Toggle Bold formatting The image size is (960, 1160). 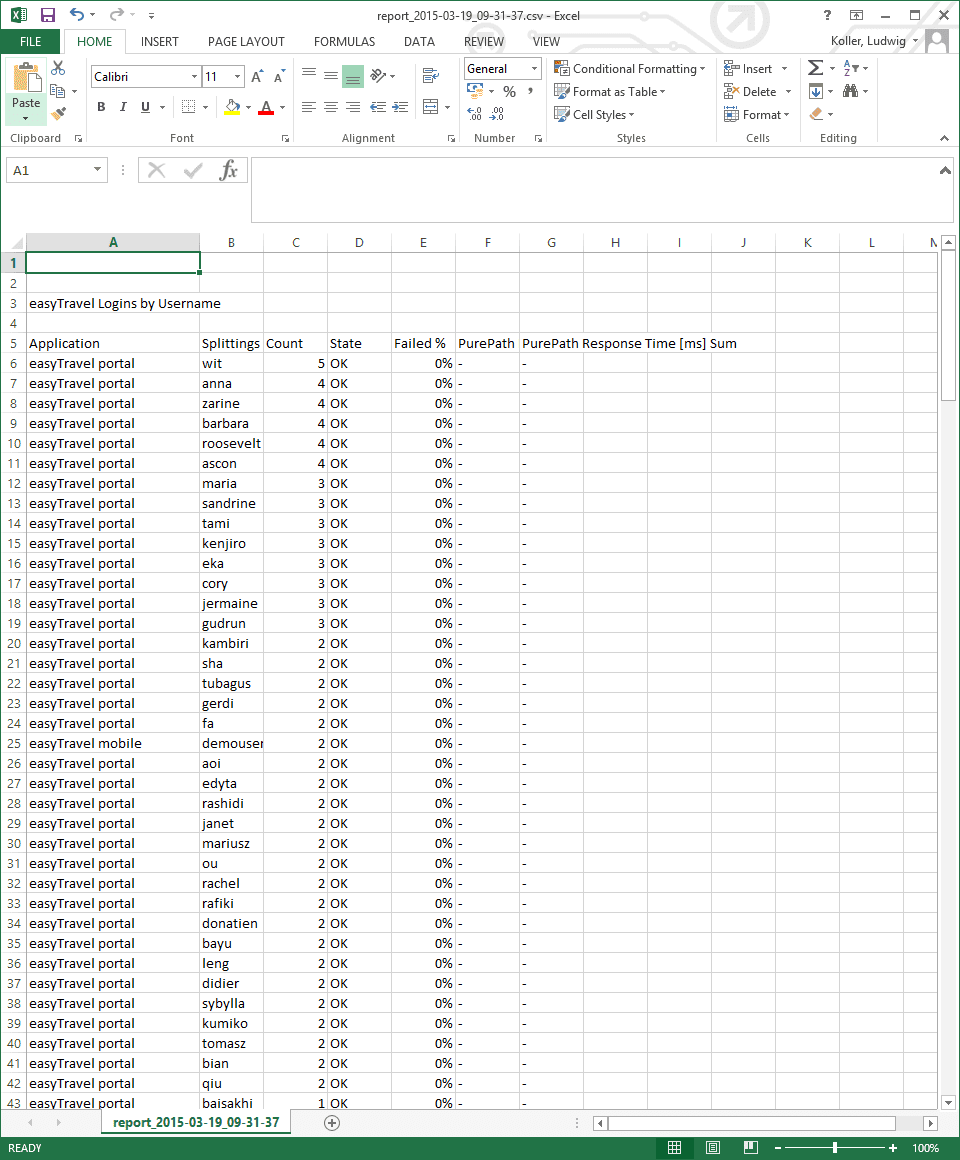(x=101, y=107)
